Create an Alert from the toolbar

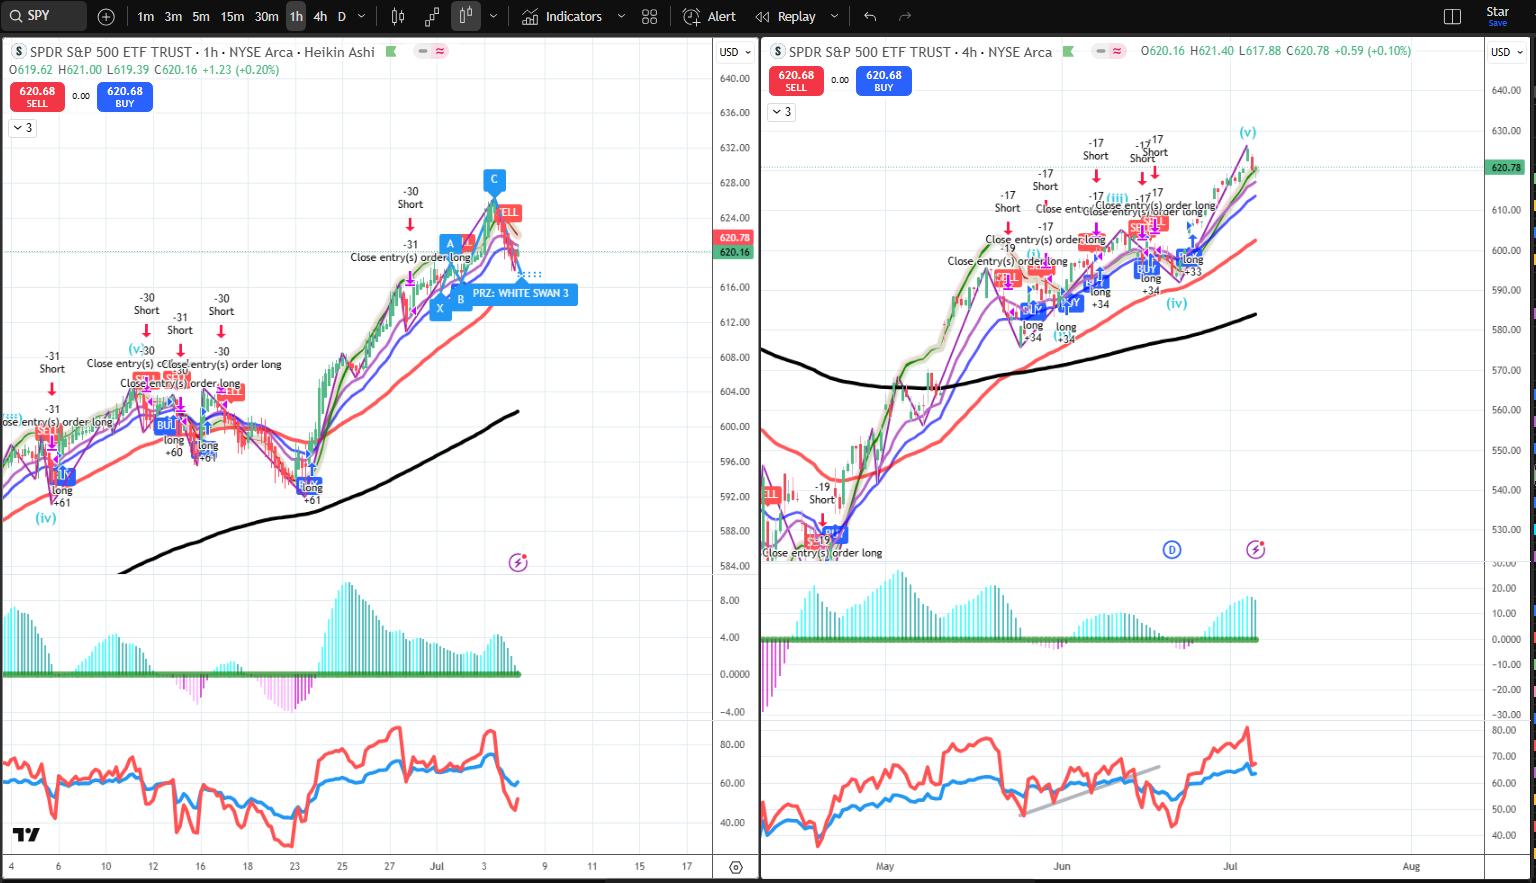click(x=709, y=17)
